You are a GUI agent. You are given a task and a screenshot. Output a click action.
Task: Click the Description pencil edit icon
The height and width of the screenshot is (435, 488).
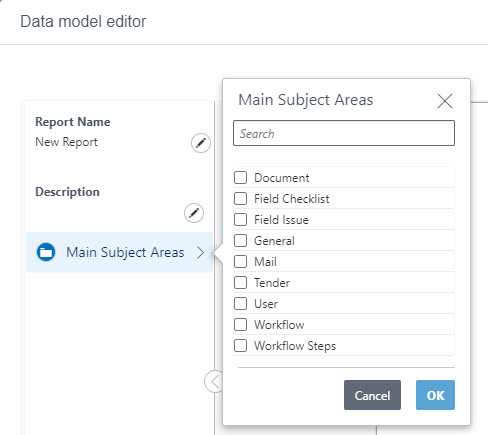click(194, 213)
